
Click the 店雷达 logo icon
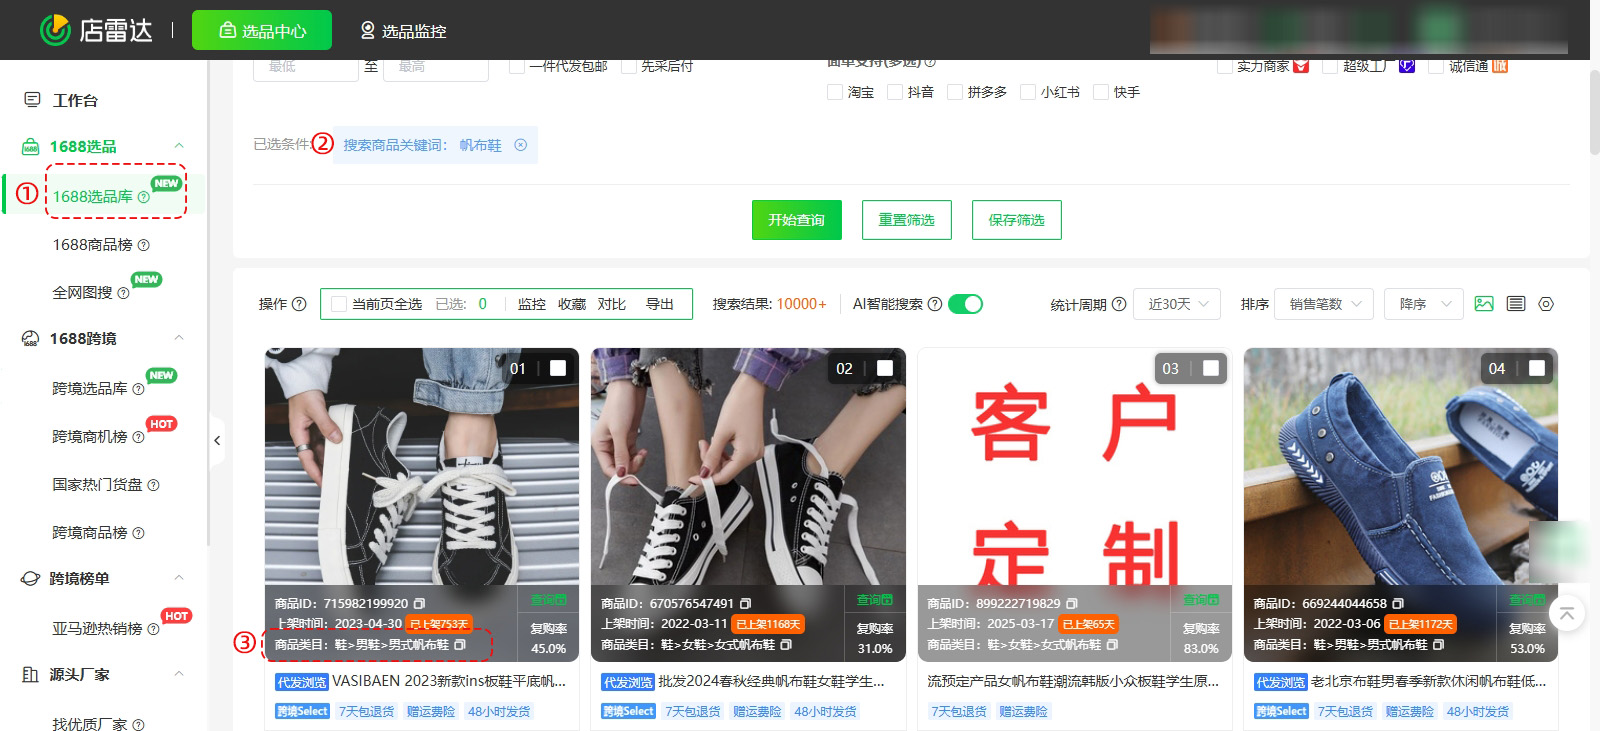(55, 30)
